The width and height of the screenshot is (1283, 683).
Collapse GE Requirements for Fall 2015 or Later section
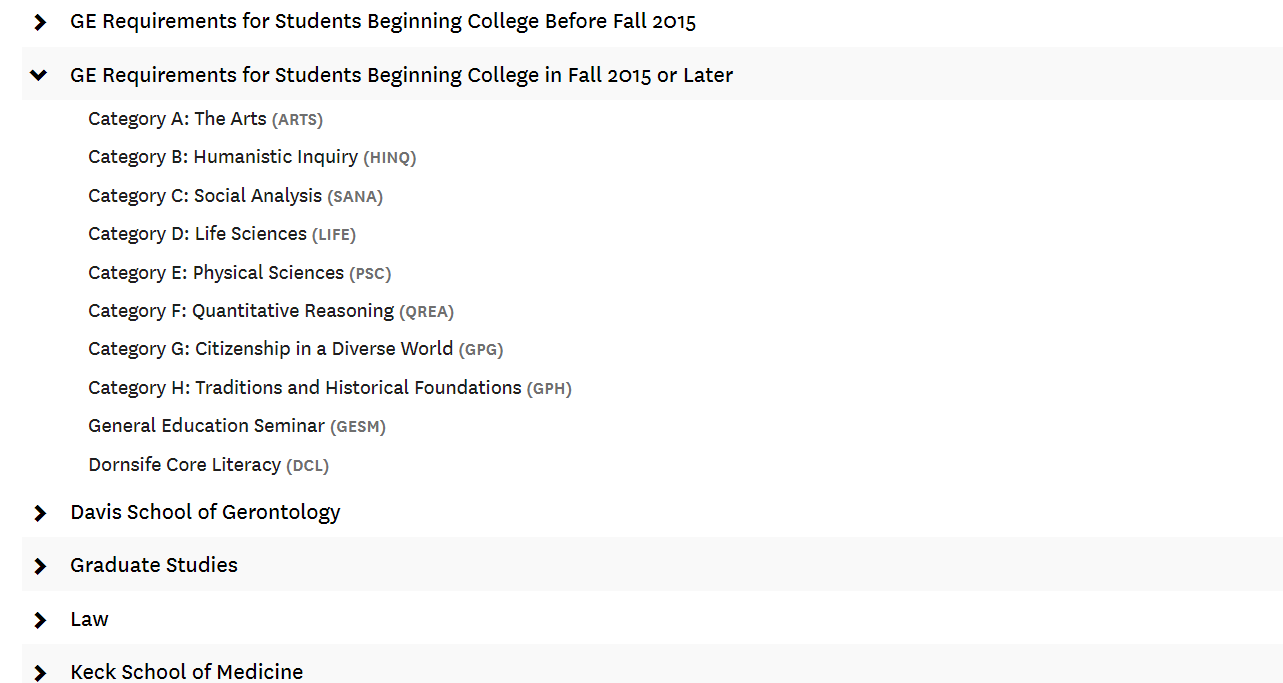click(400, 75)
